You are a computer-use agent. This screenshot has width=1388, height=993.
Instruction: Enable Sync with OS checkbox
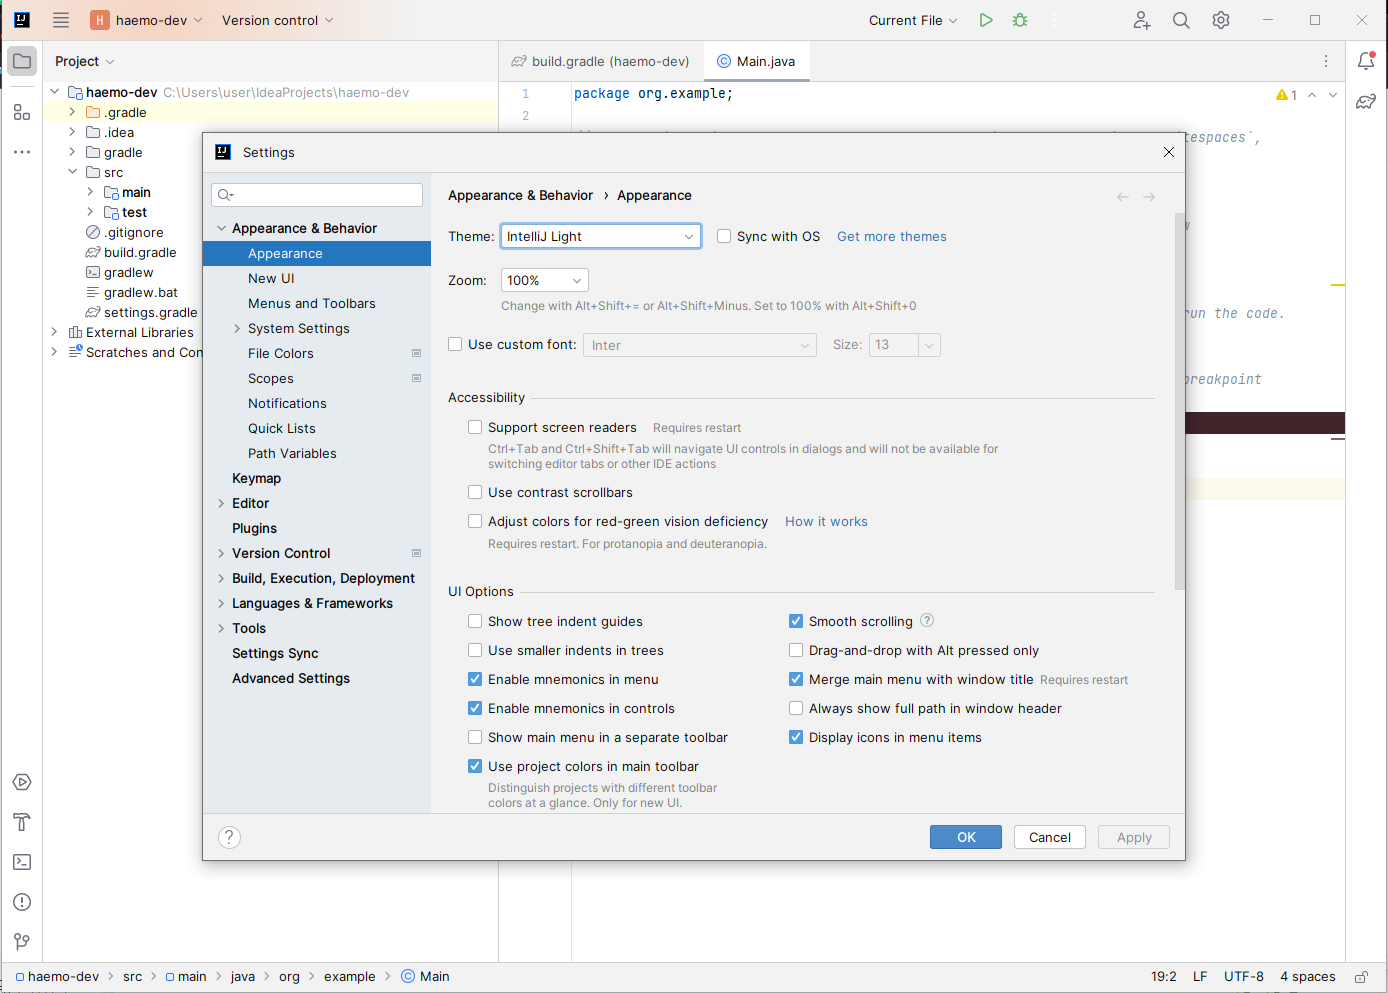tap(724, 236)
